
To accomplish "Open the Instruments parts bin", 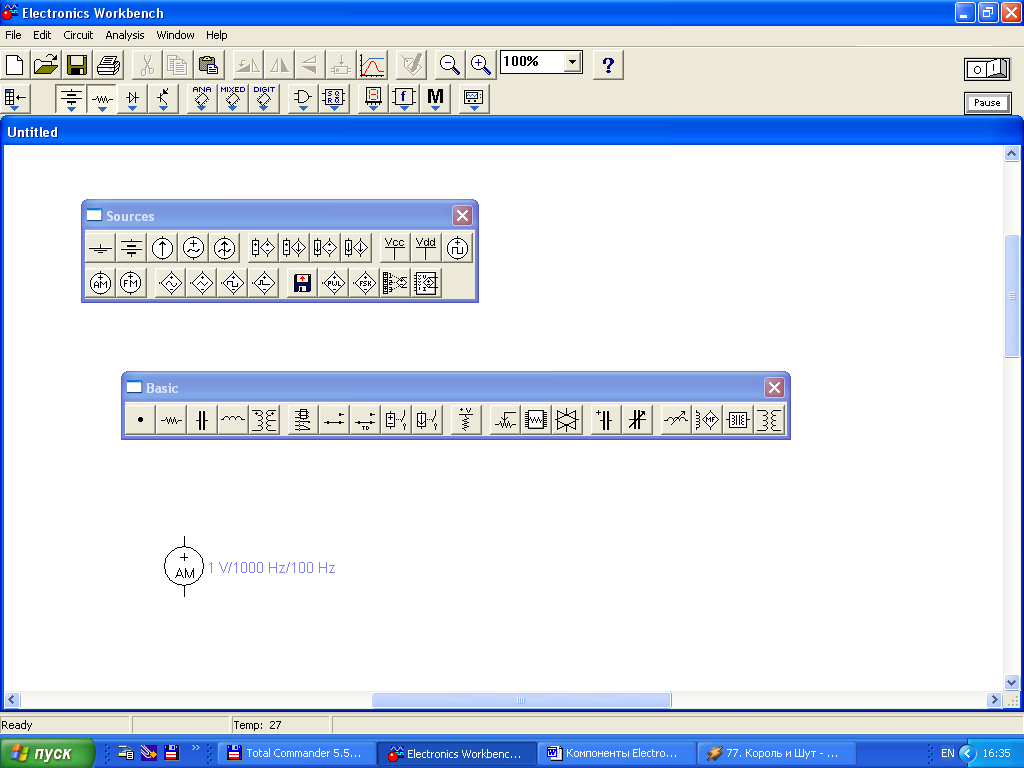I will click(473, 99).
